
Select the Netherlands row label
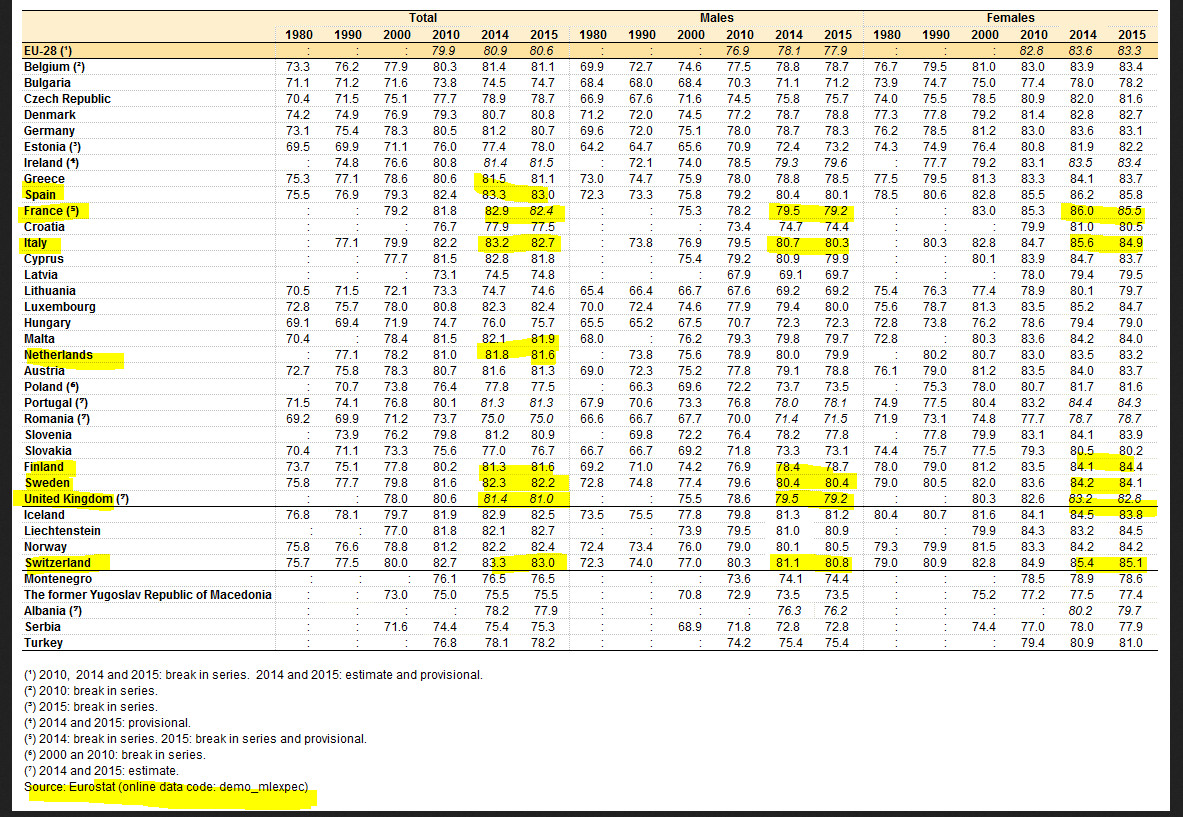click(x=58, y=355)
